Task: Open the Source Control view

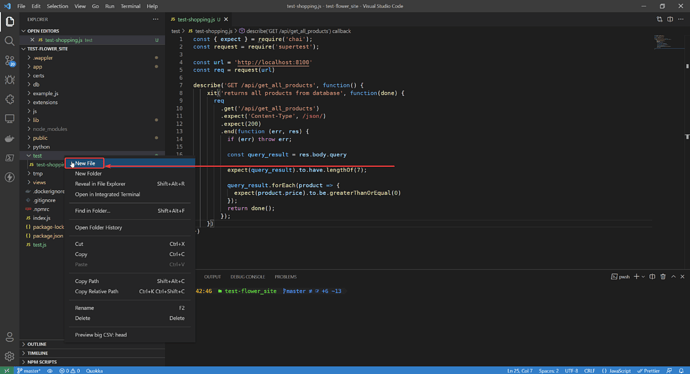Action: (10, 60)
